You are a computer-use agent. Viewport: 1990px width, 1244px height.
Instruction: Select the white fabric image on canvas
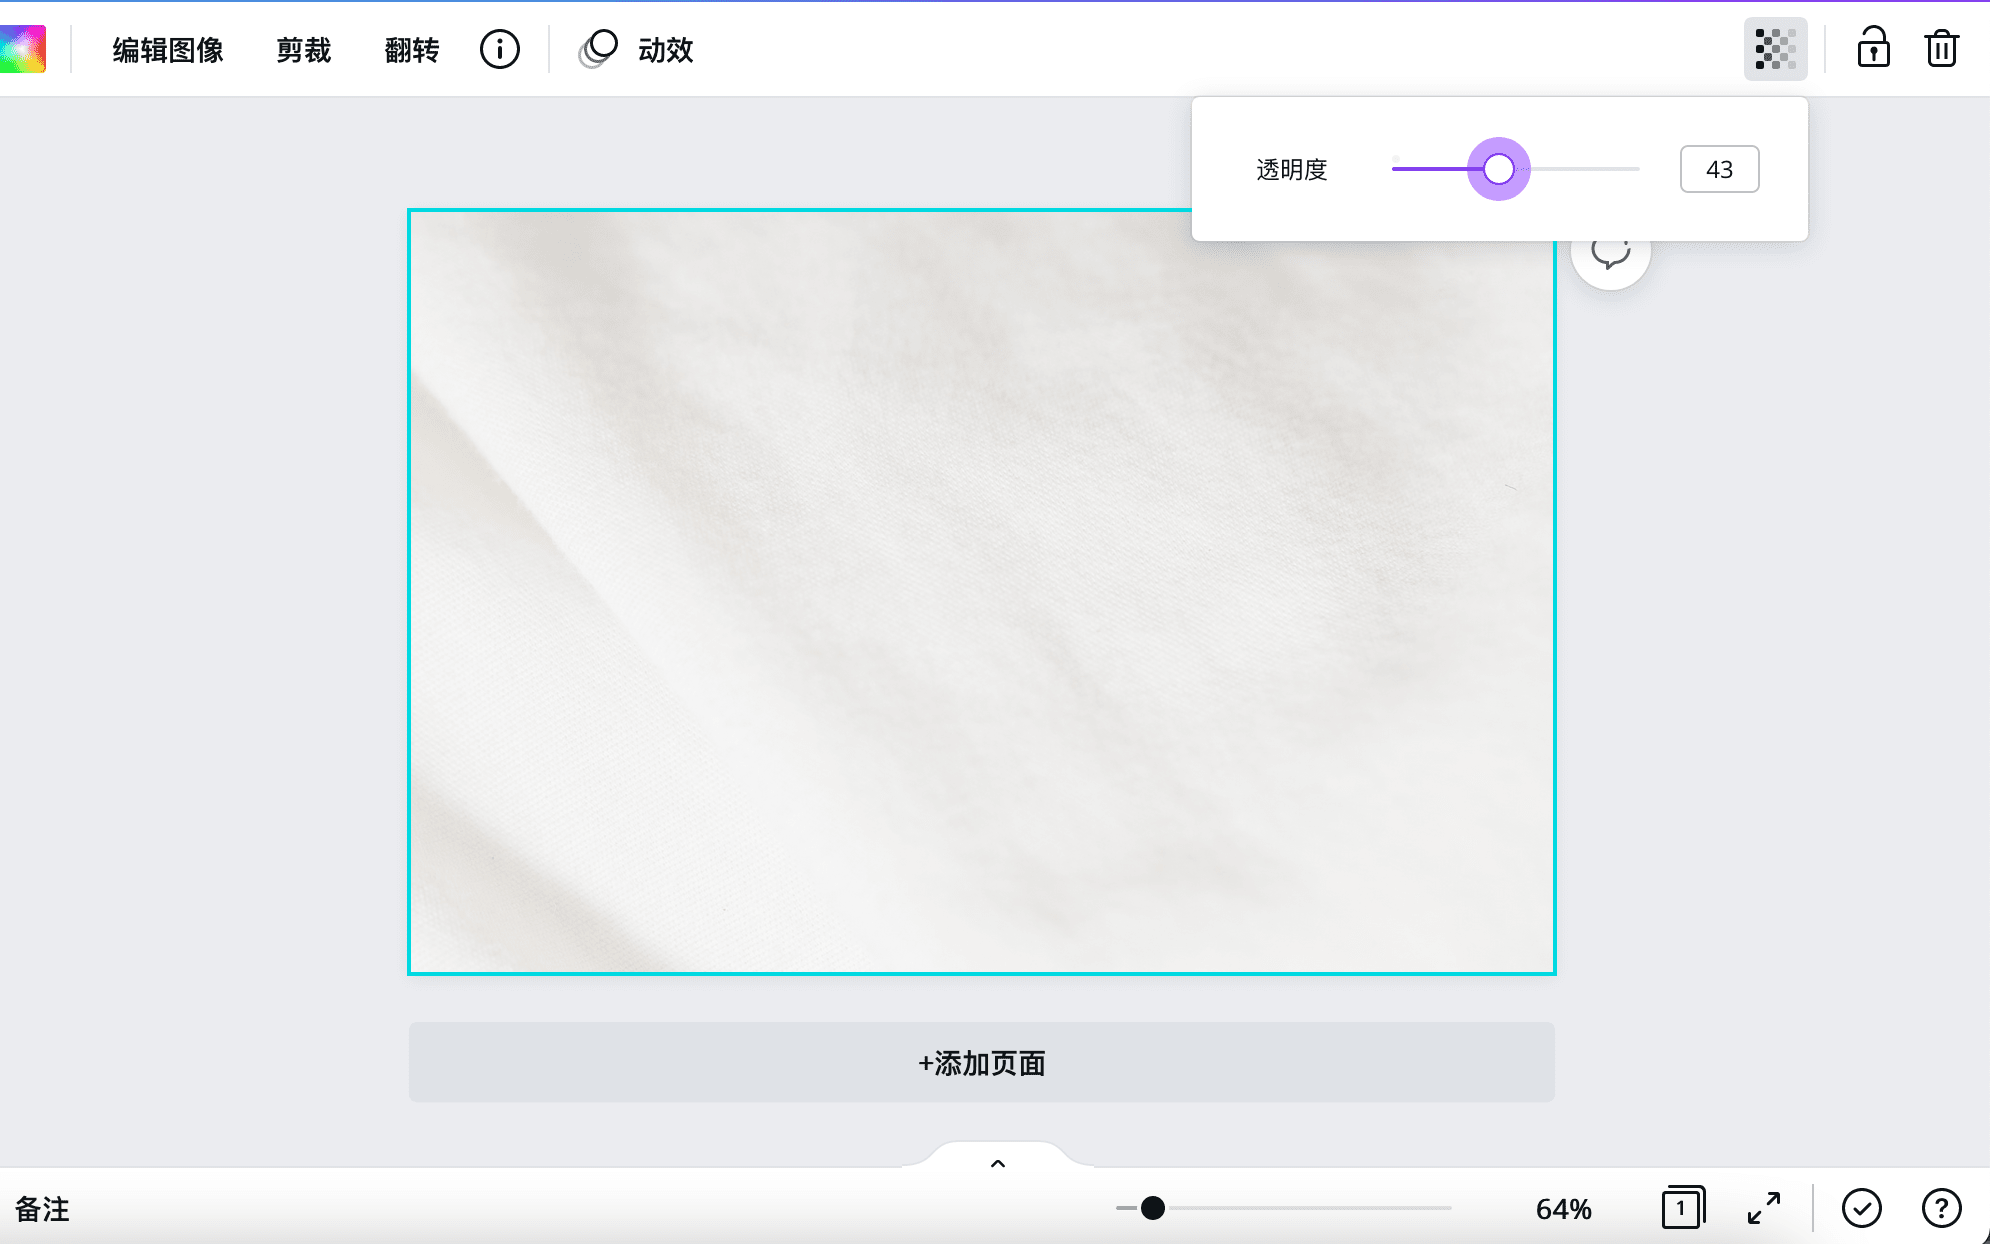tap(981, 591)
